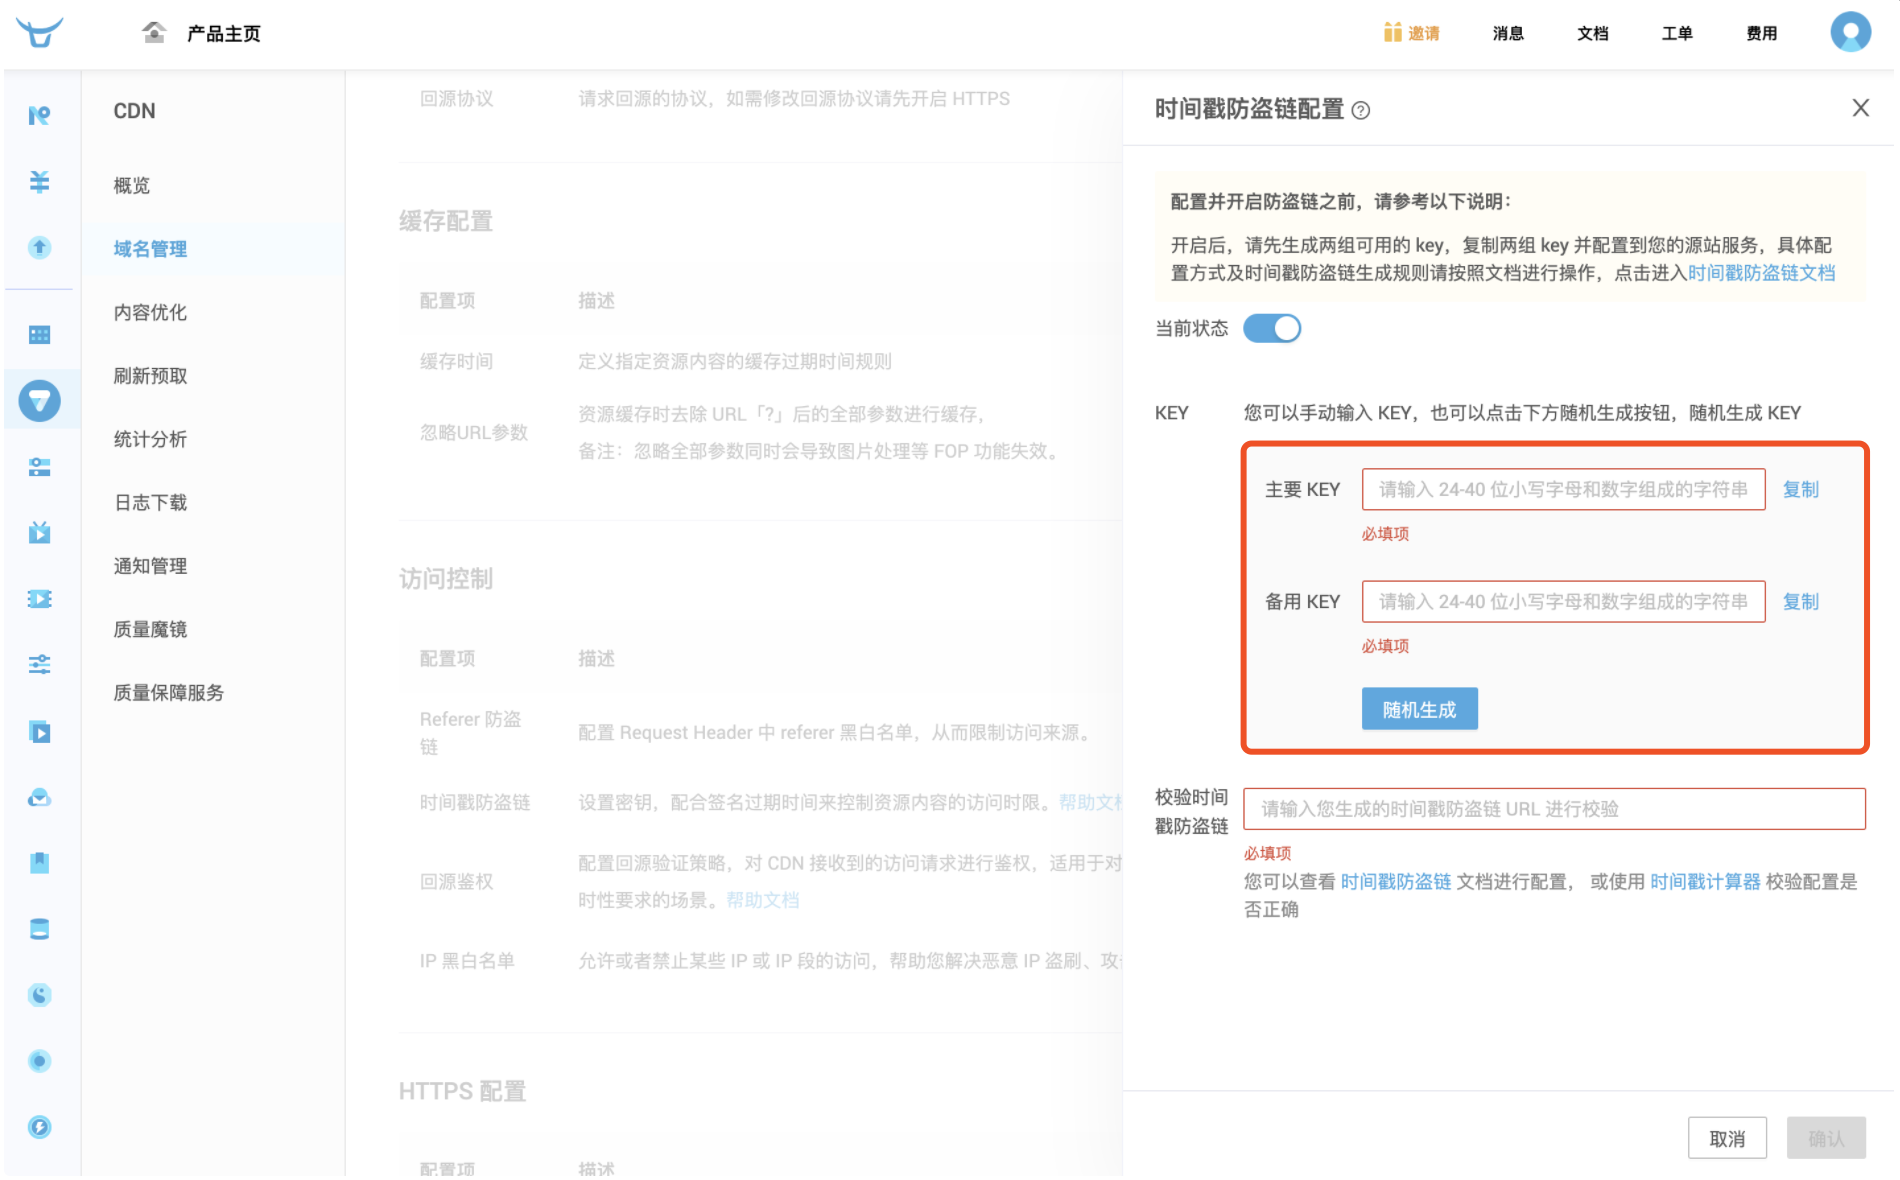This screenshot has width=1900, height=1180.
Task: Select the highlighted CDN shield icon in sidebar
Action: point(40,400)
